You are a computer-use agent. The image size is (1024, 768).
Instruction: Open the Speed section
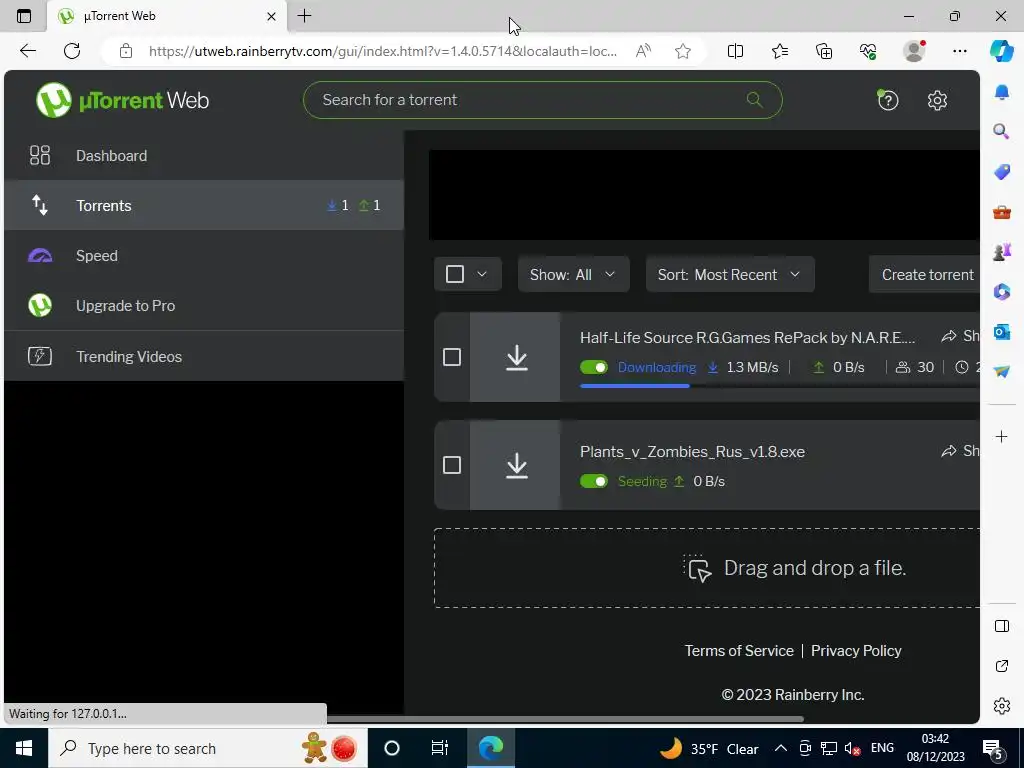(204, 255)
